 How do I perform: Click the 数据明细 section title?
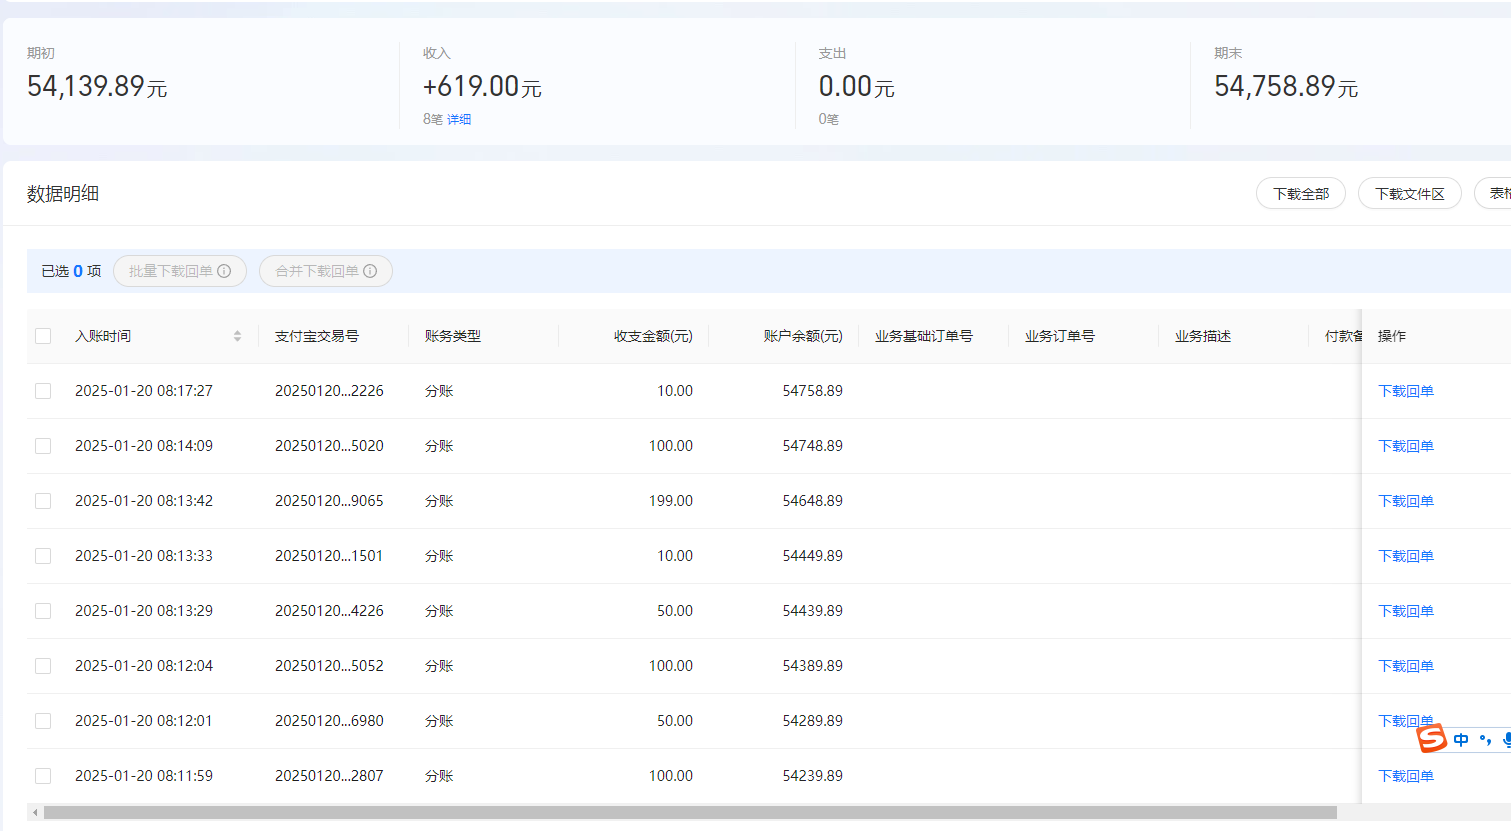63,194
